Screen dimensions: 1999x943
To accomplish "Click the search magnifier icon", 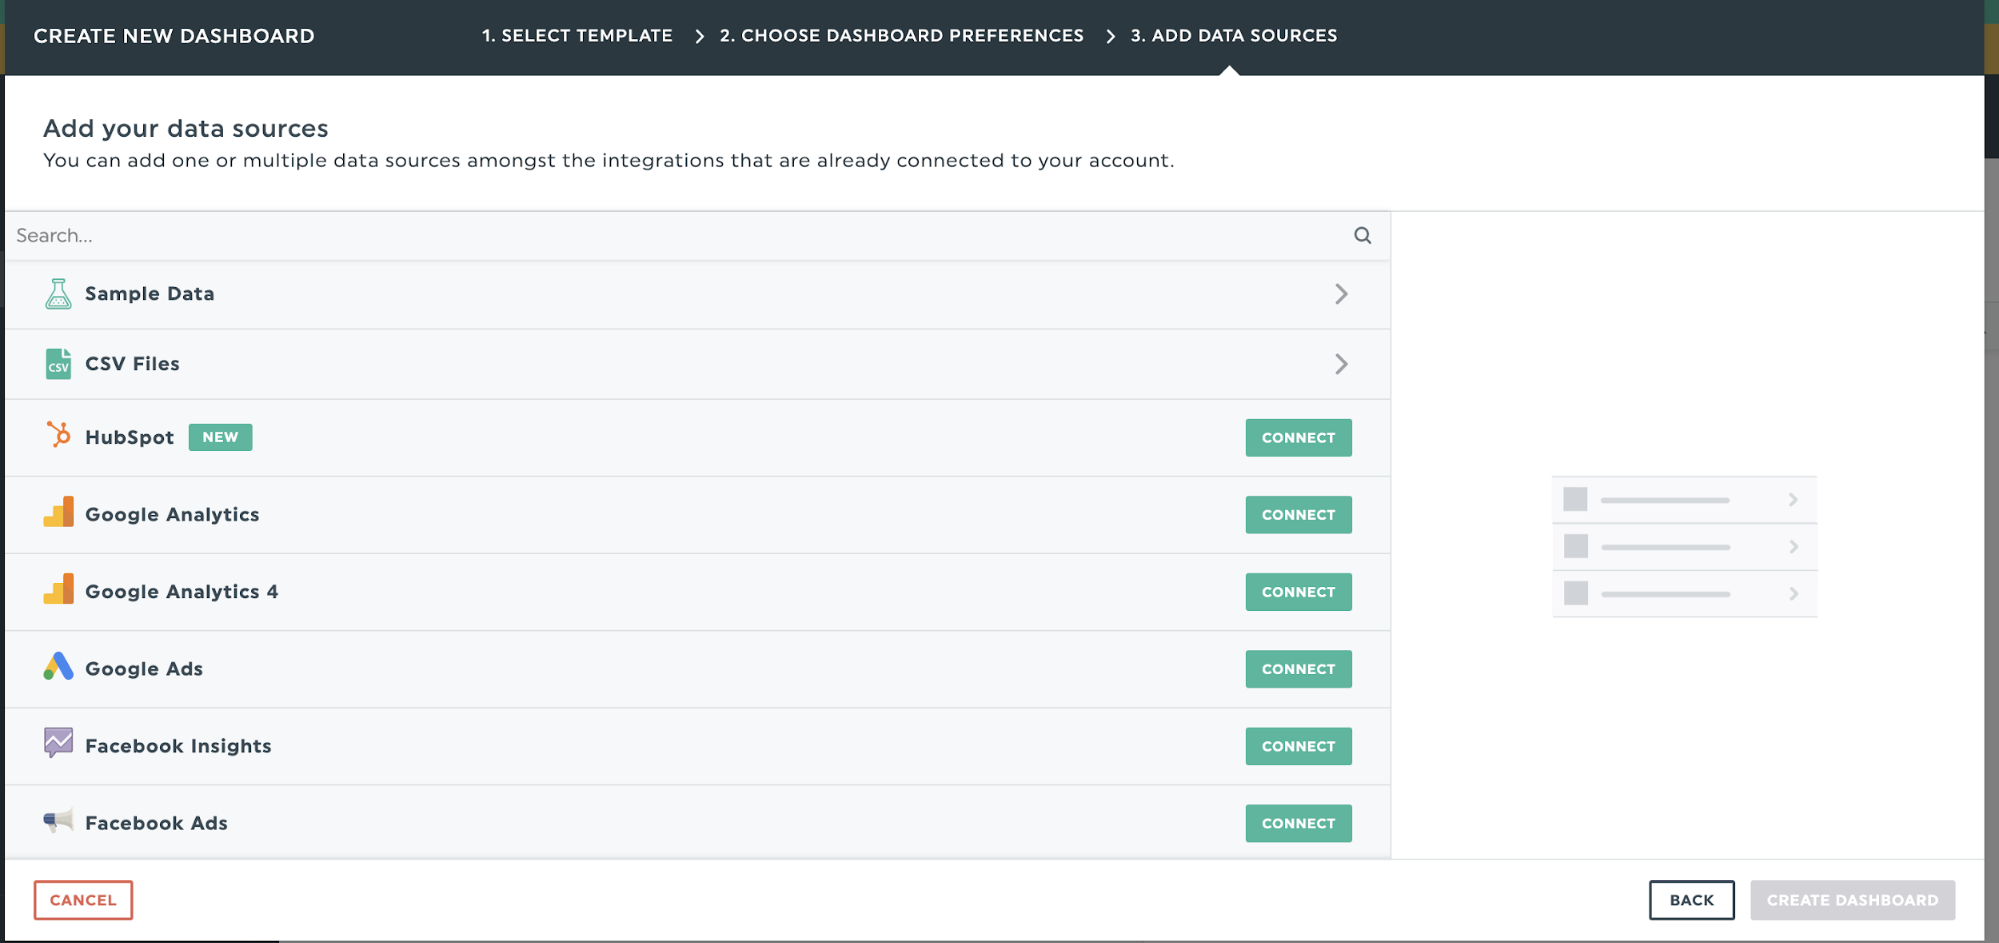I will (1362, 235).
